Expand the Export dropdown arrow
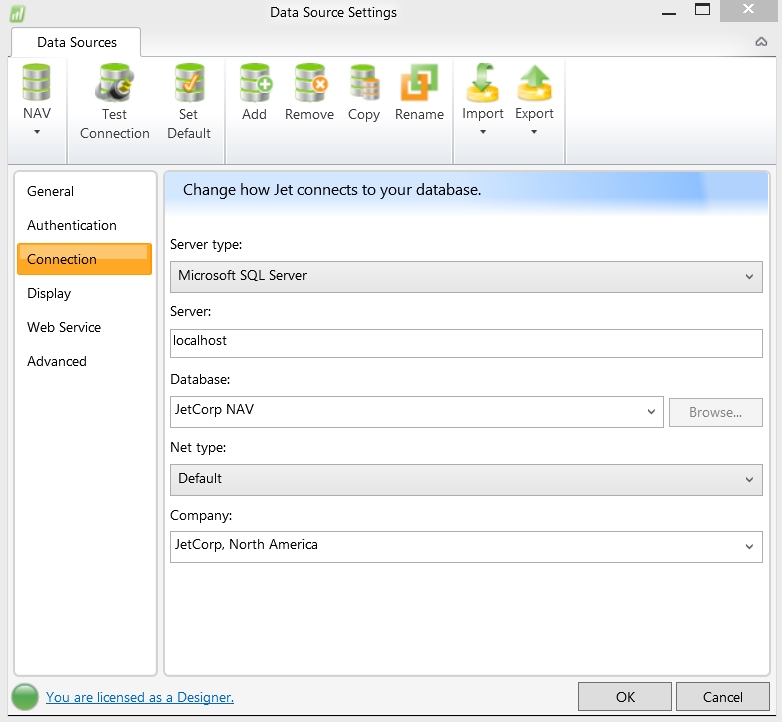Image resolution: width=782 pixels, height=722 pixels. pos(534,132)
